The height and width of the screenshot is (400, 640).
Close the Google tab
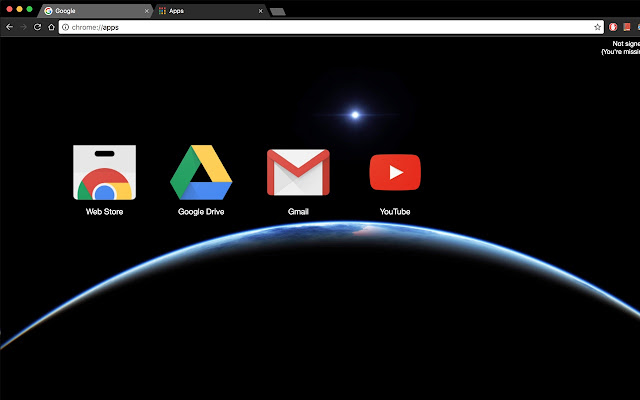pos(147,11)
